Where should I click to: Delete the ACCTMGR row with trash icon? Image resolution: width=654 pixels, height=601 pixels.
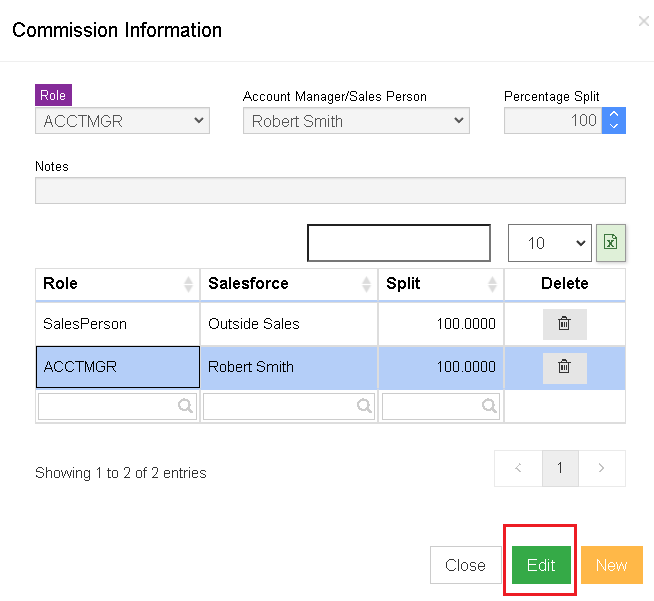564,367
